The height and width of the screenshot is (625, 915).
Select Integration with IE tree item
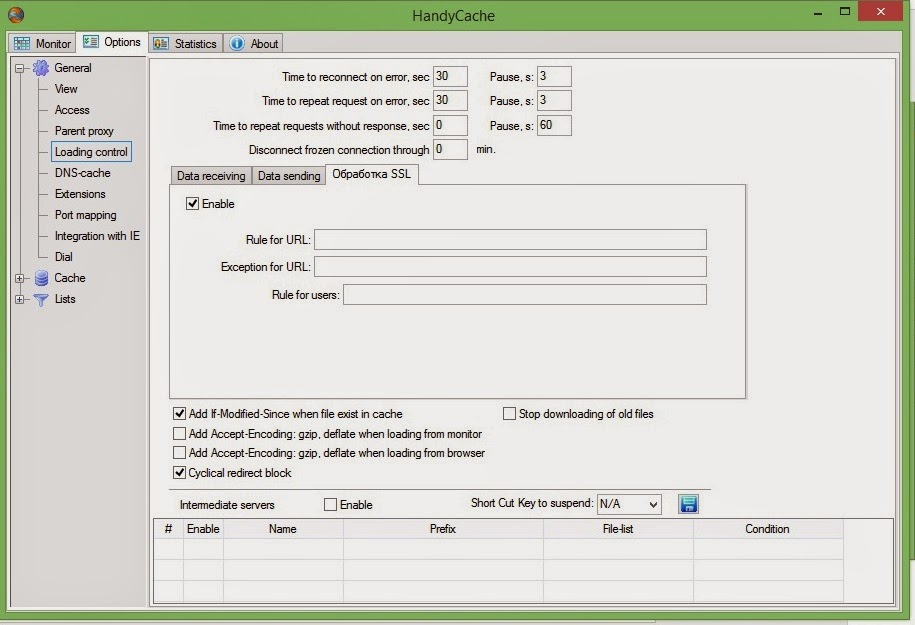97,236
